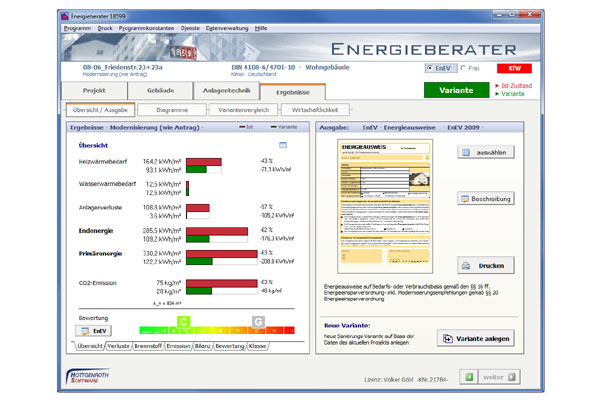Switch to the Gebäude tab
600x400 pixels.
click(160, 91)
